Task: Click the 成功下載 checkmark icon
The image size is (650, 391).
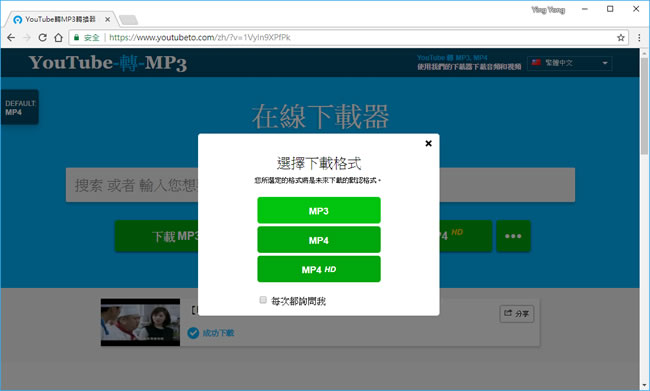Action: pos(193,333)
